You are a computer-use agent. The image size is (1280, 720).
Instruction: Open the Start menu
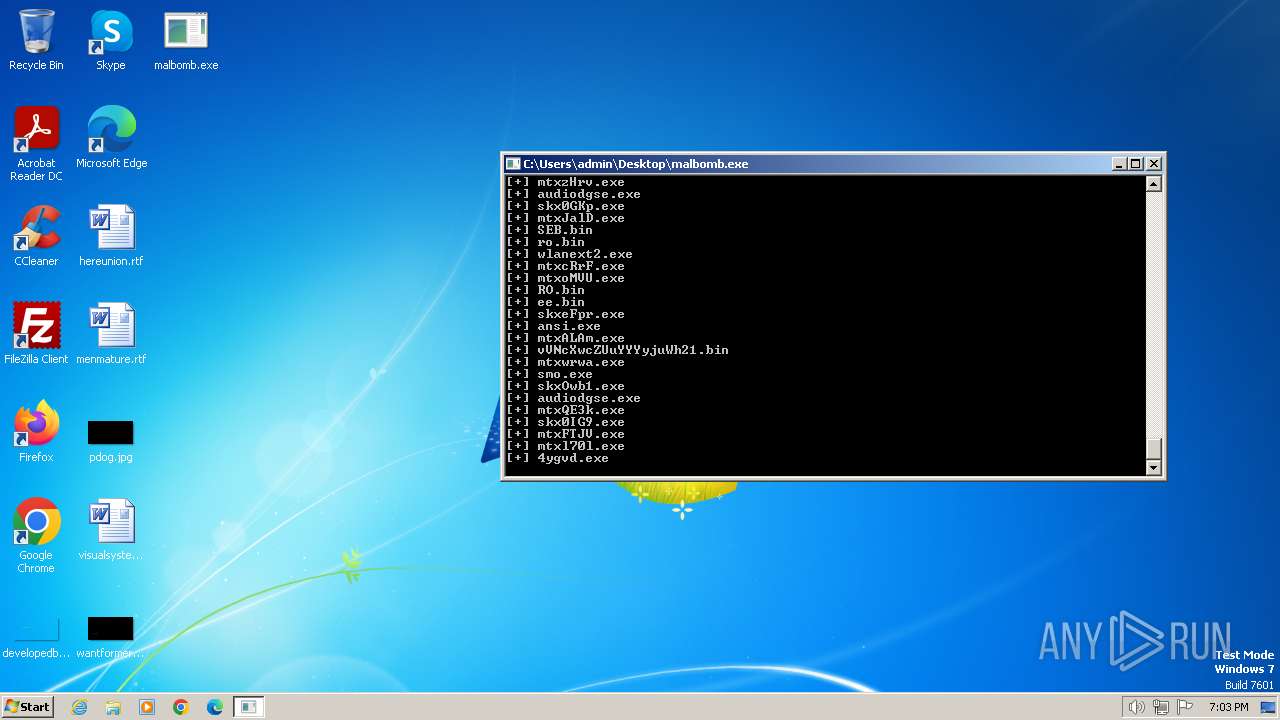pos(27,707)
